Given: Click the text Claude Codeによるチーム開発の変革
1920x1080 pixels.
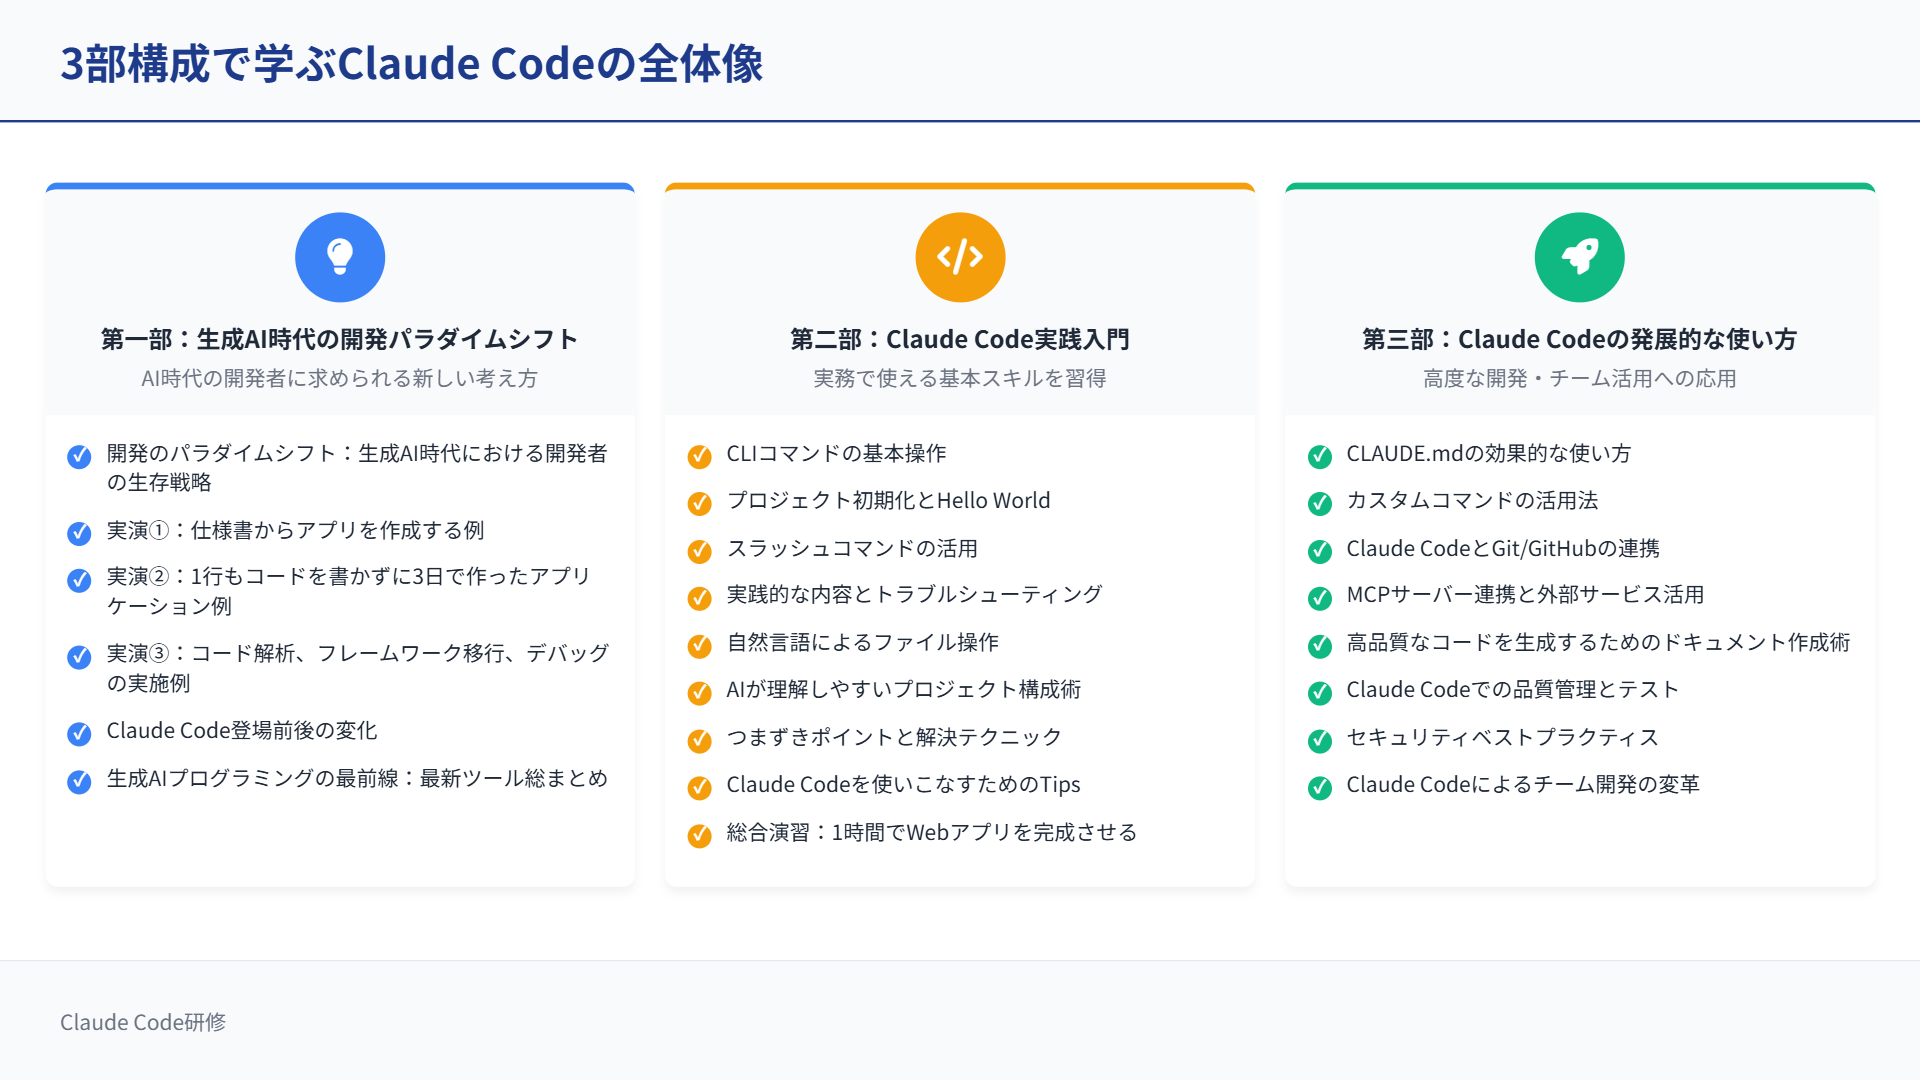Looking at the screenshot, I should [x=1523, y=784].
